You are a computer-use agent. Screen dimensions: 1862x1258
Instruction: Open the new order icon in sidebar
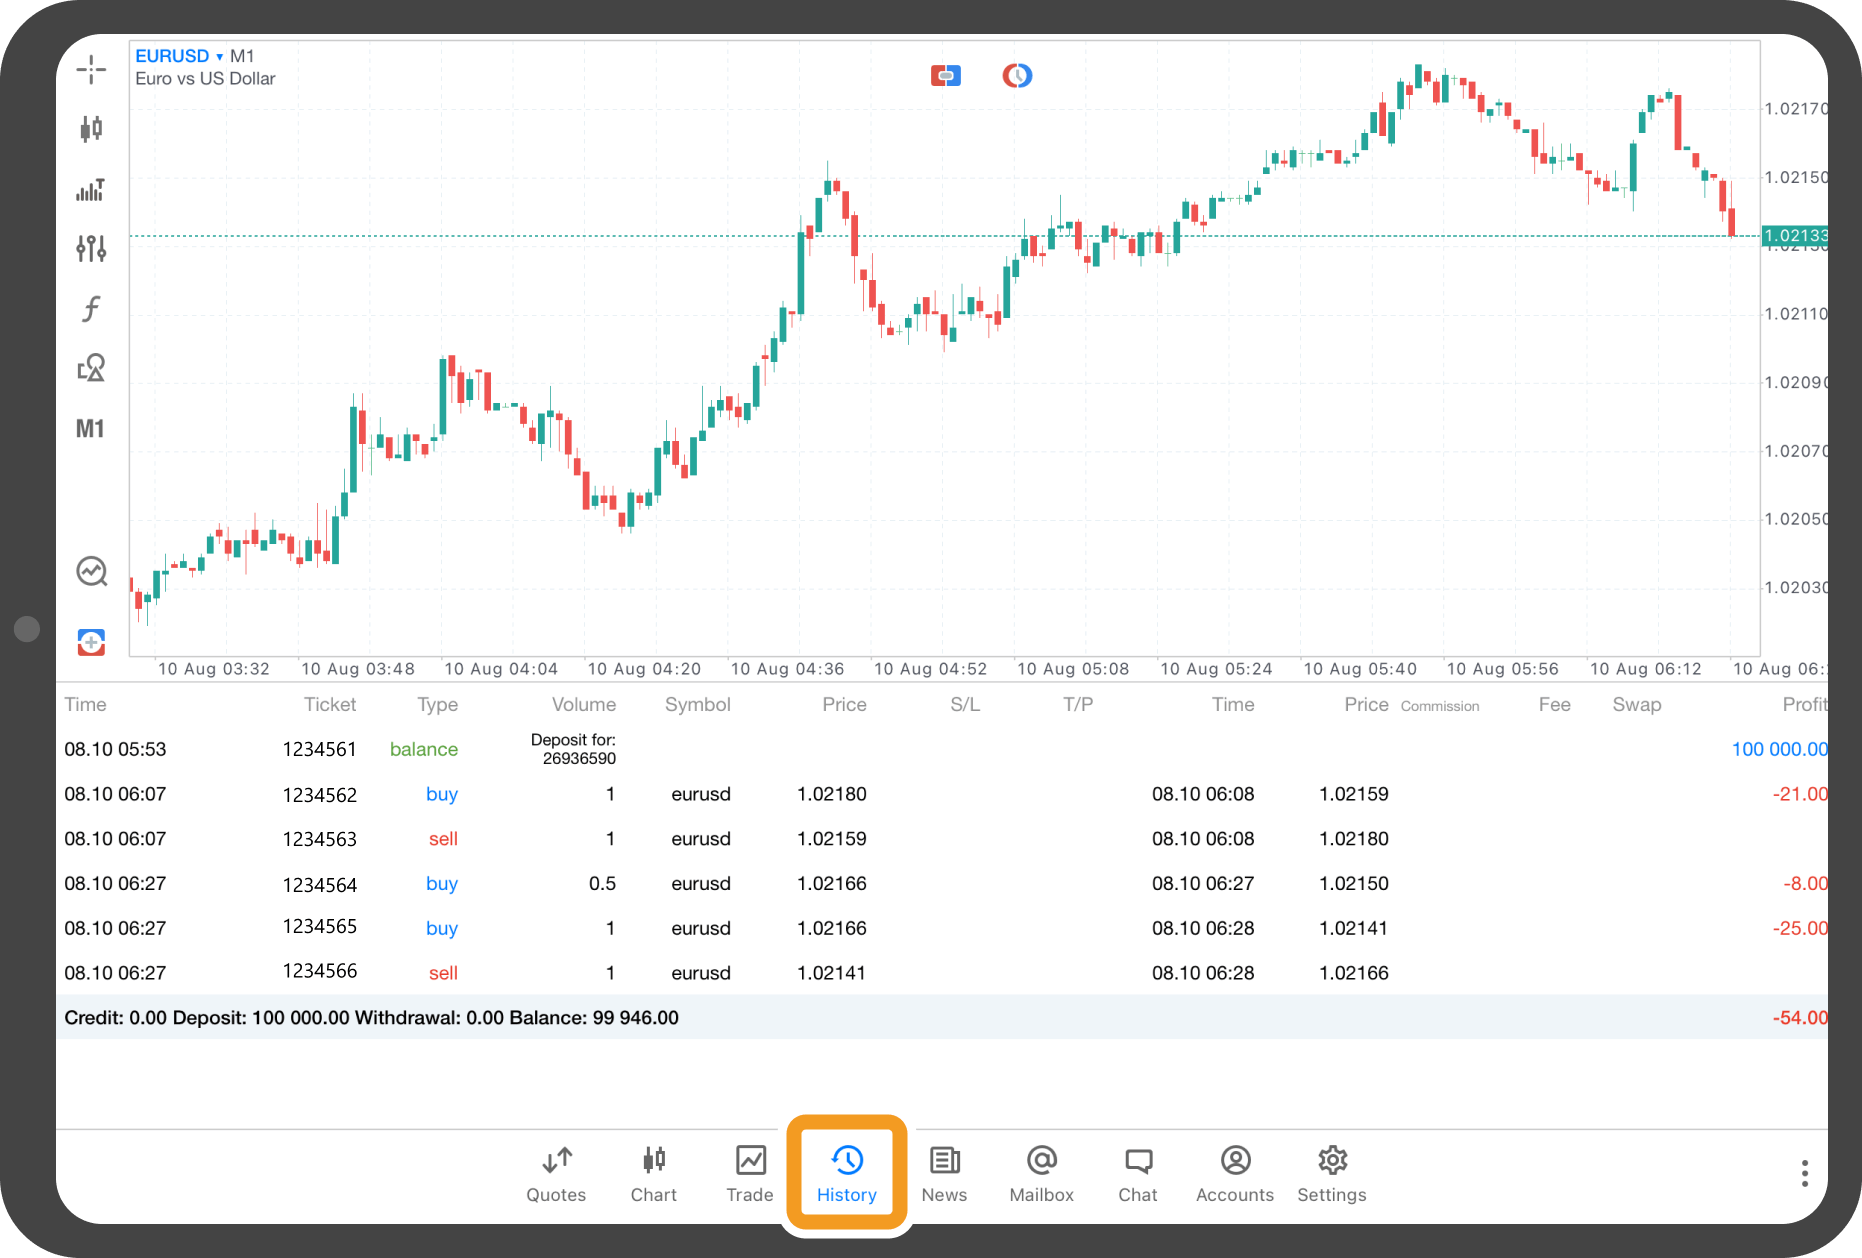91,642
